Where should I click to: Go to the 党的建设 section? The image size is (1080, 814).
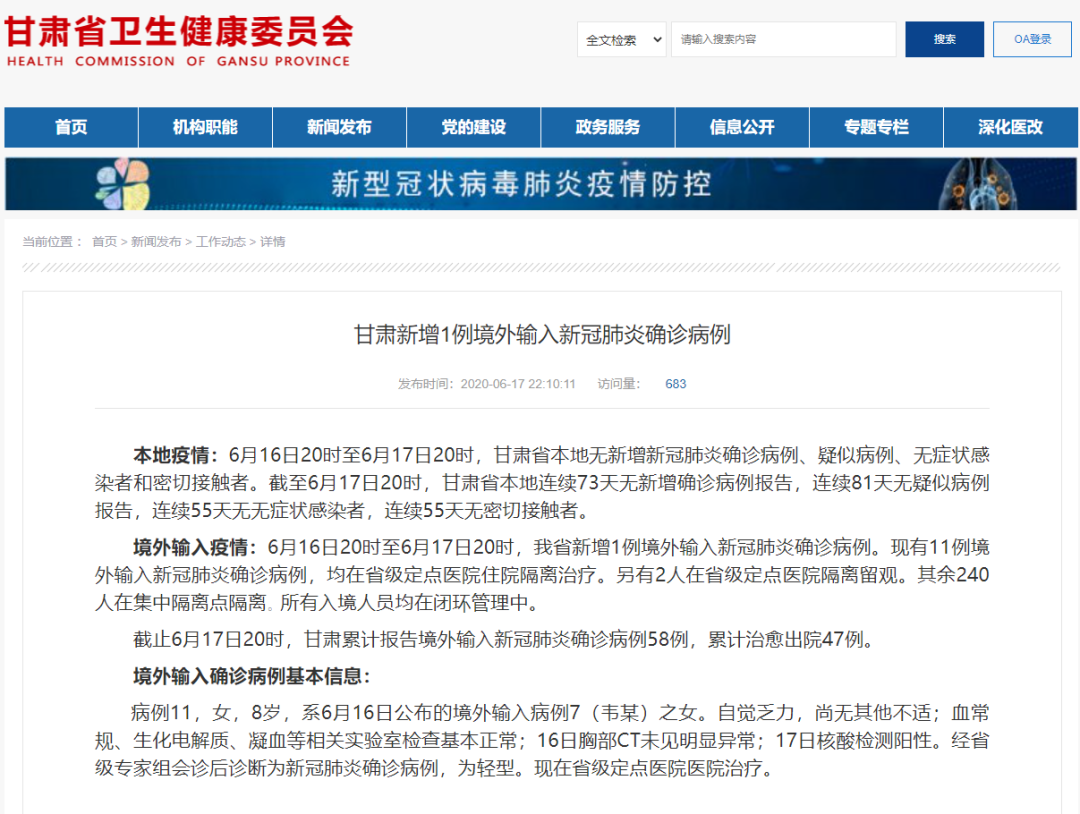coord(473,128)
